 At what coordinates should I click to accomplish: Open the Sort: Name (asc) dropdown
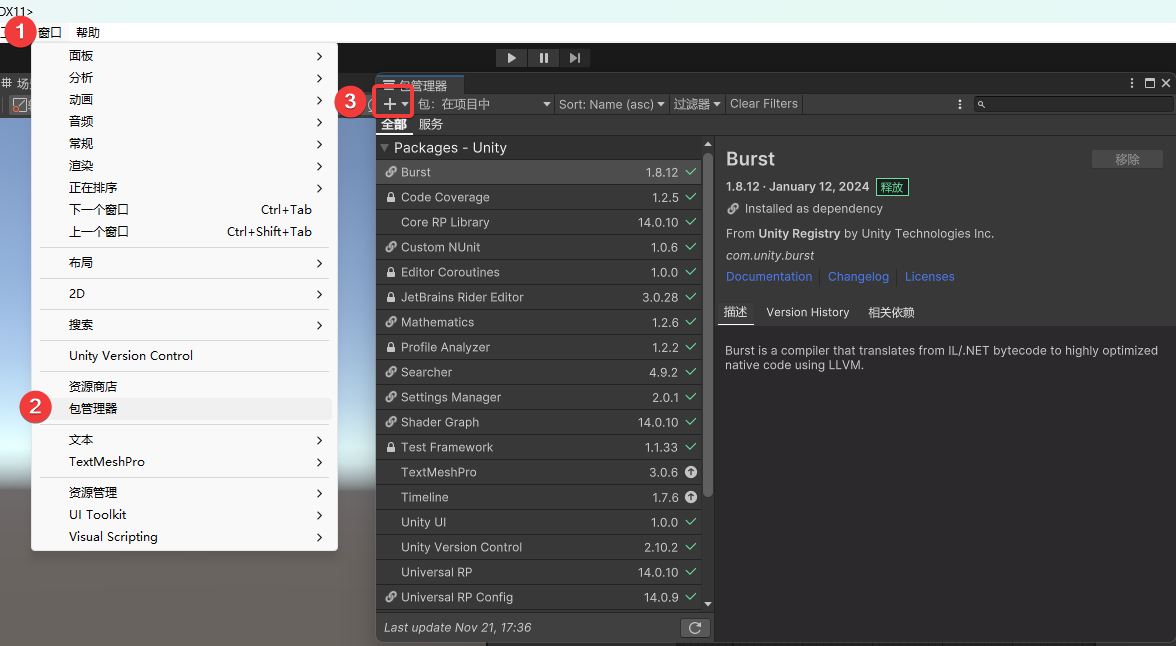tap(611, 104)
